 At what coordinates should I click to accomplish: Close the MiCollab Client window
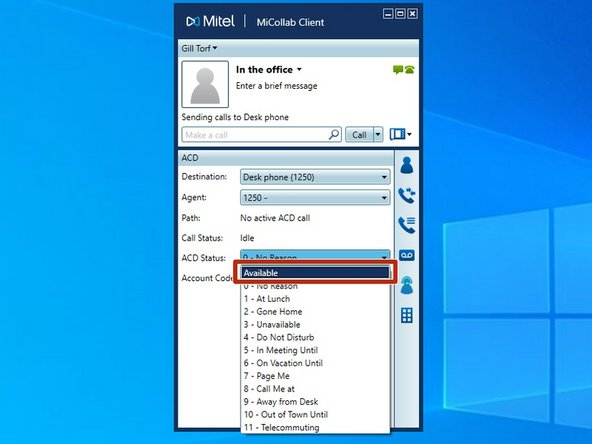pyautogui.click(x=413, y=14)
